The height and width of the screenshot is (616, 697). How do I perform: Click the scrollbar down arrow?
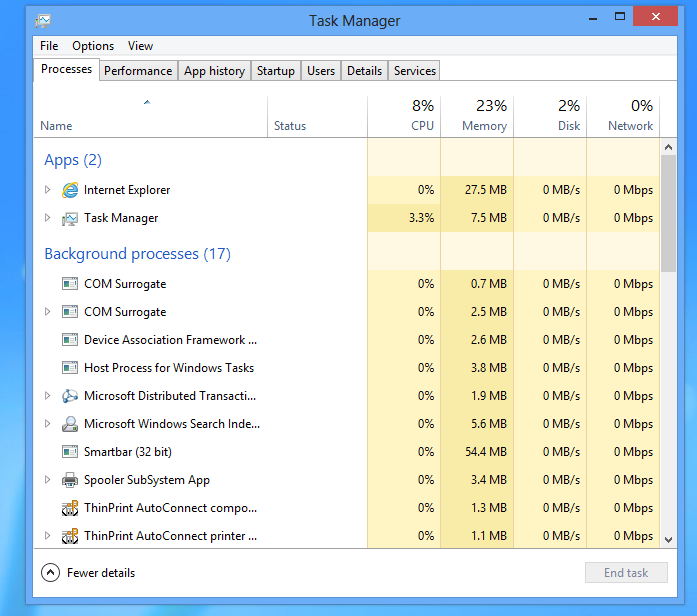pos(668,540)
